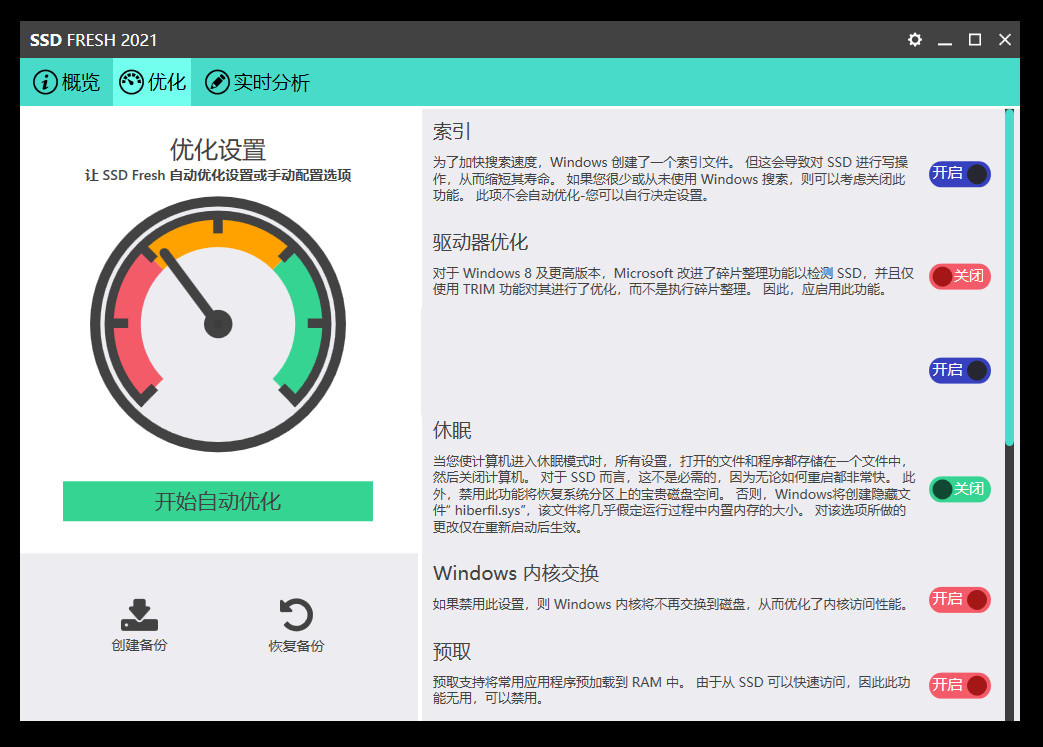Select 创建备份 to create a backup
Image resolution: width=1043 pixels, height=747 pixels.
(x=138, y=623)
